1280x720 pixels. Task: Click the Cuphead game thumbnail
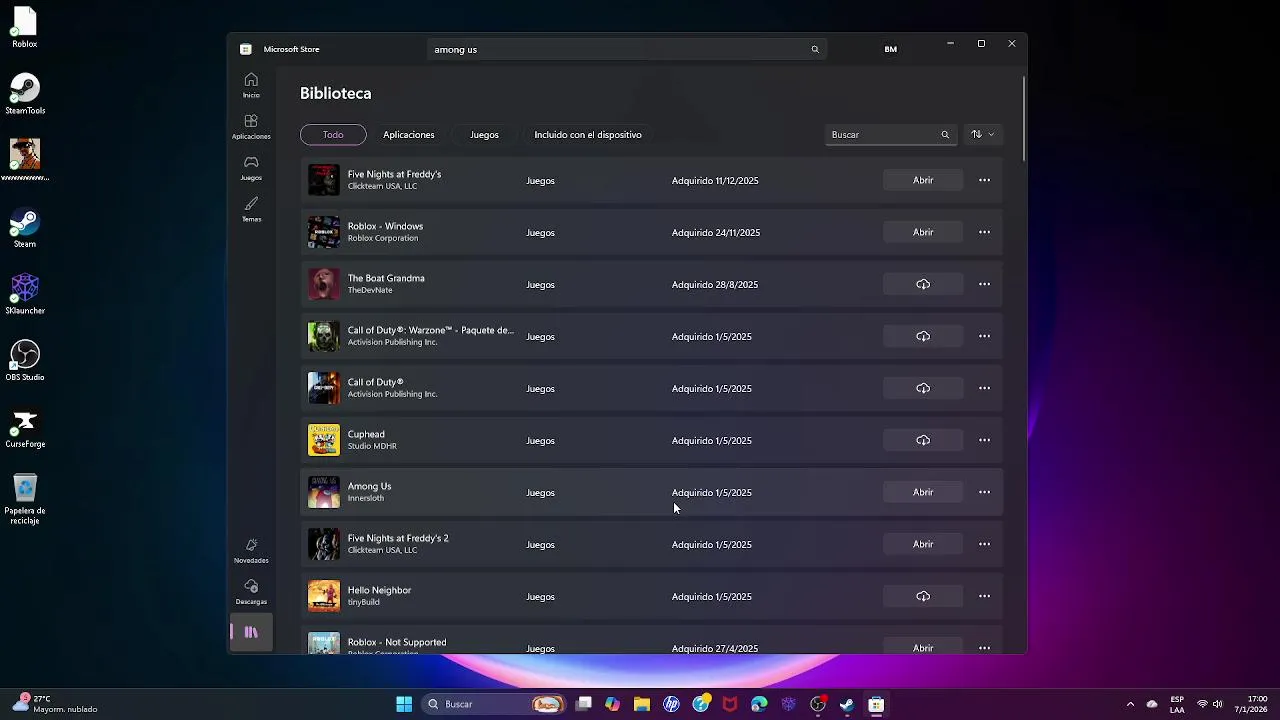click(323, 440)
